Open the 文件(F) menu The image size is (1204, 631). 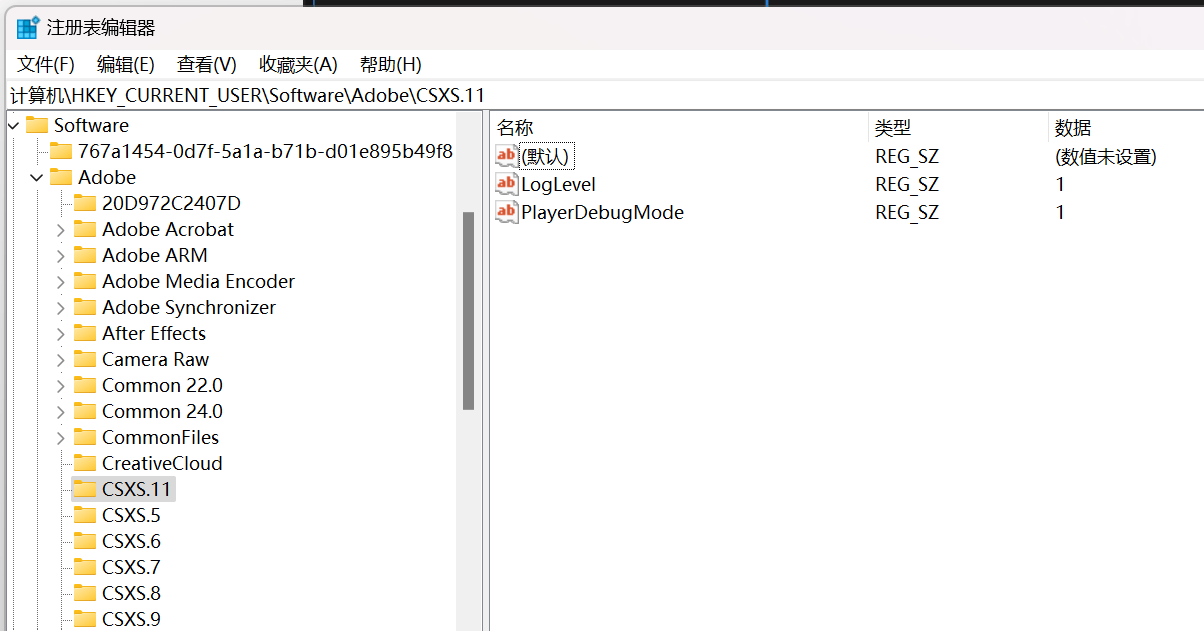click(46, 65)
